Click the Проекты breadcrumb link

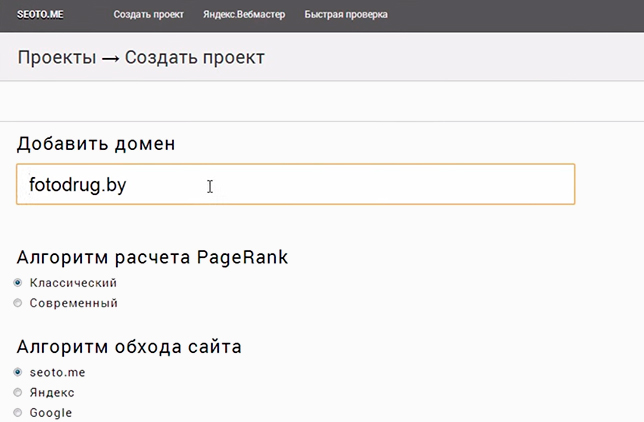(x=57, y=57)
